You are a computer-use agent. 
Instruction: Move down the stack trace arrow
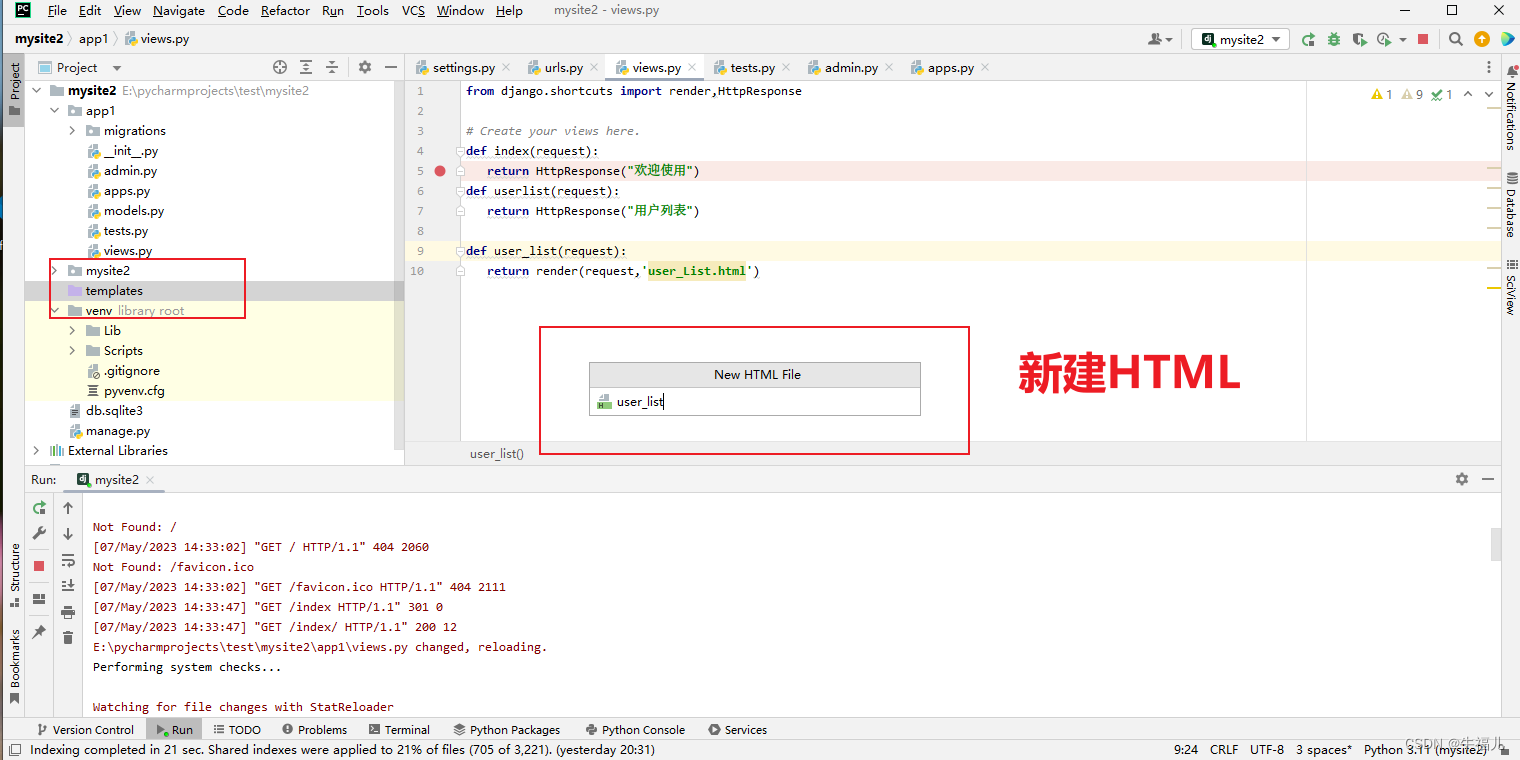coord(68,534)
